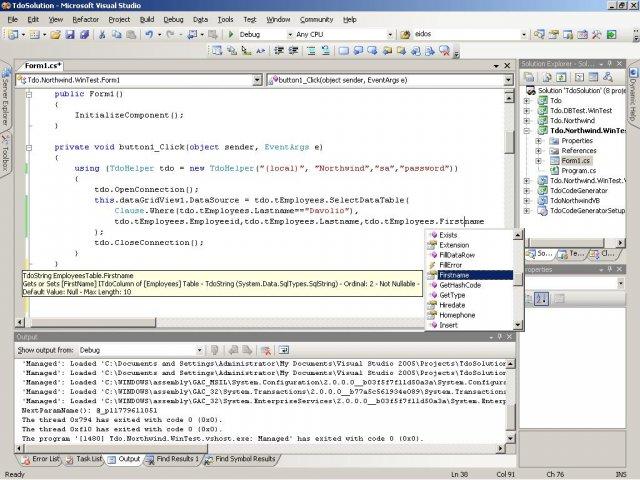Open the Refactor menu
Image resolution: width=640 pixels, height=480 pixels.
(85, 19)
